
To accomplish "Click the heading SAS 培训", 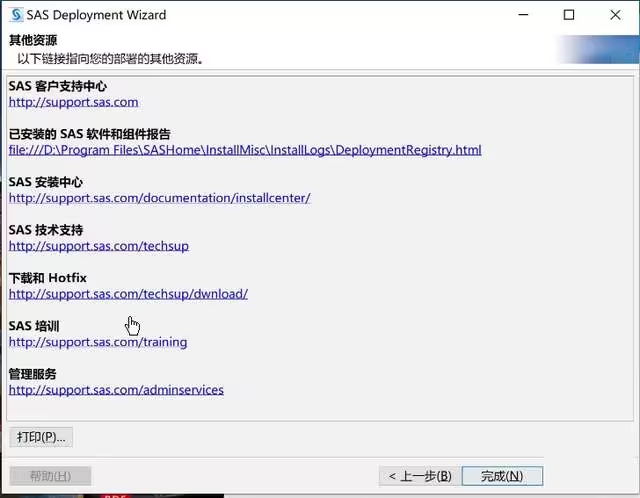I will click(x=34, y=326).
